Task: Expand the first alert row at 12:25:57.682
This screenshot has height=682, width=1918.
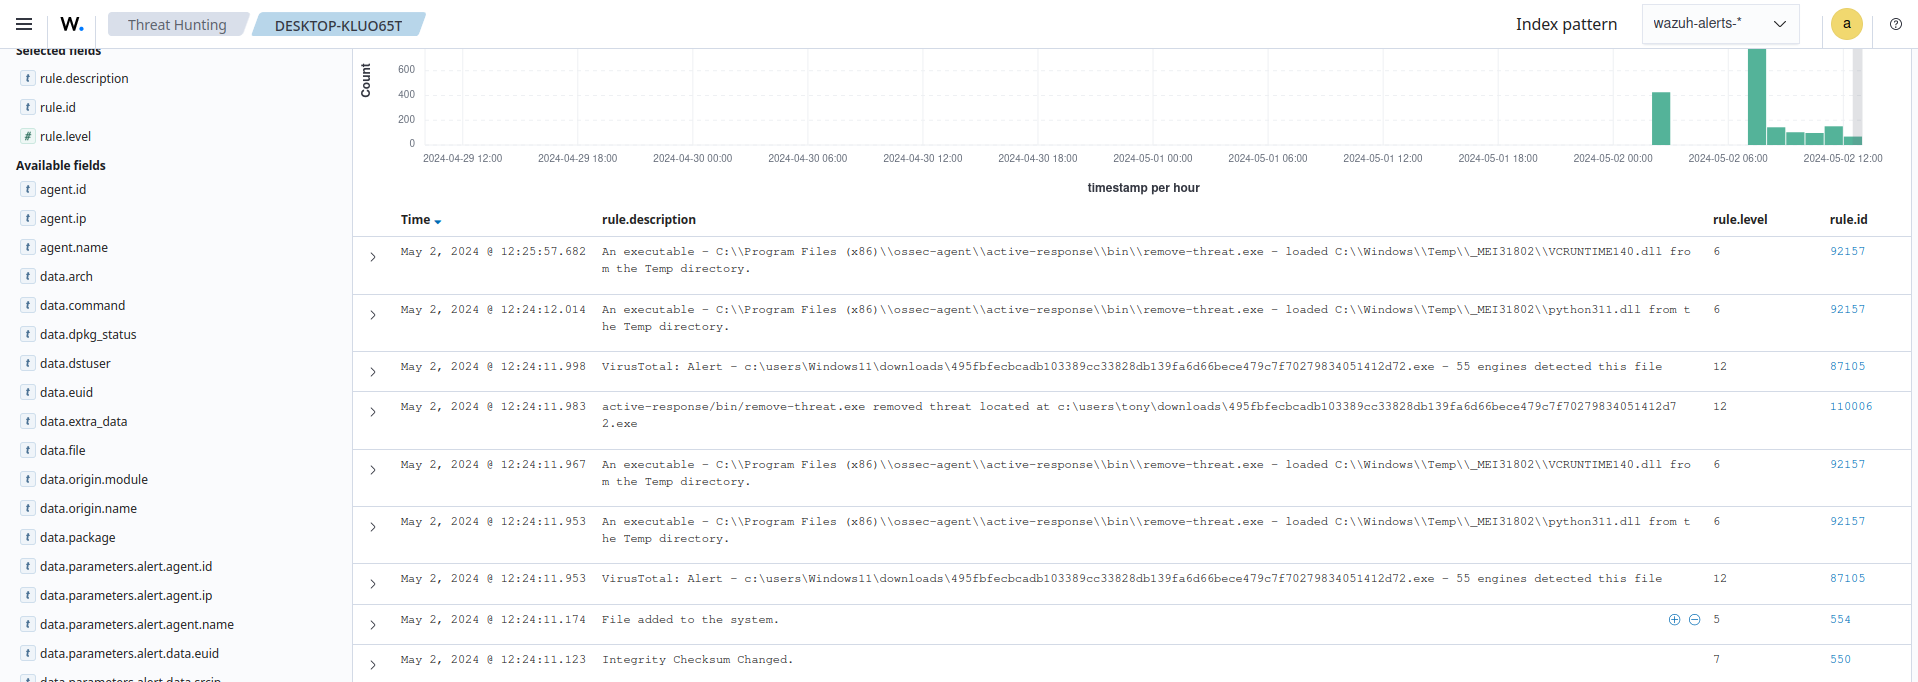Action: pos(373,257)
